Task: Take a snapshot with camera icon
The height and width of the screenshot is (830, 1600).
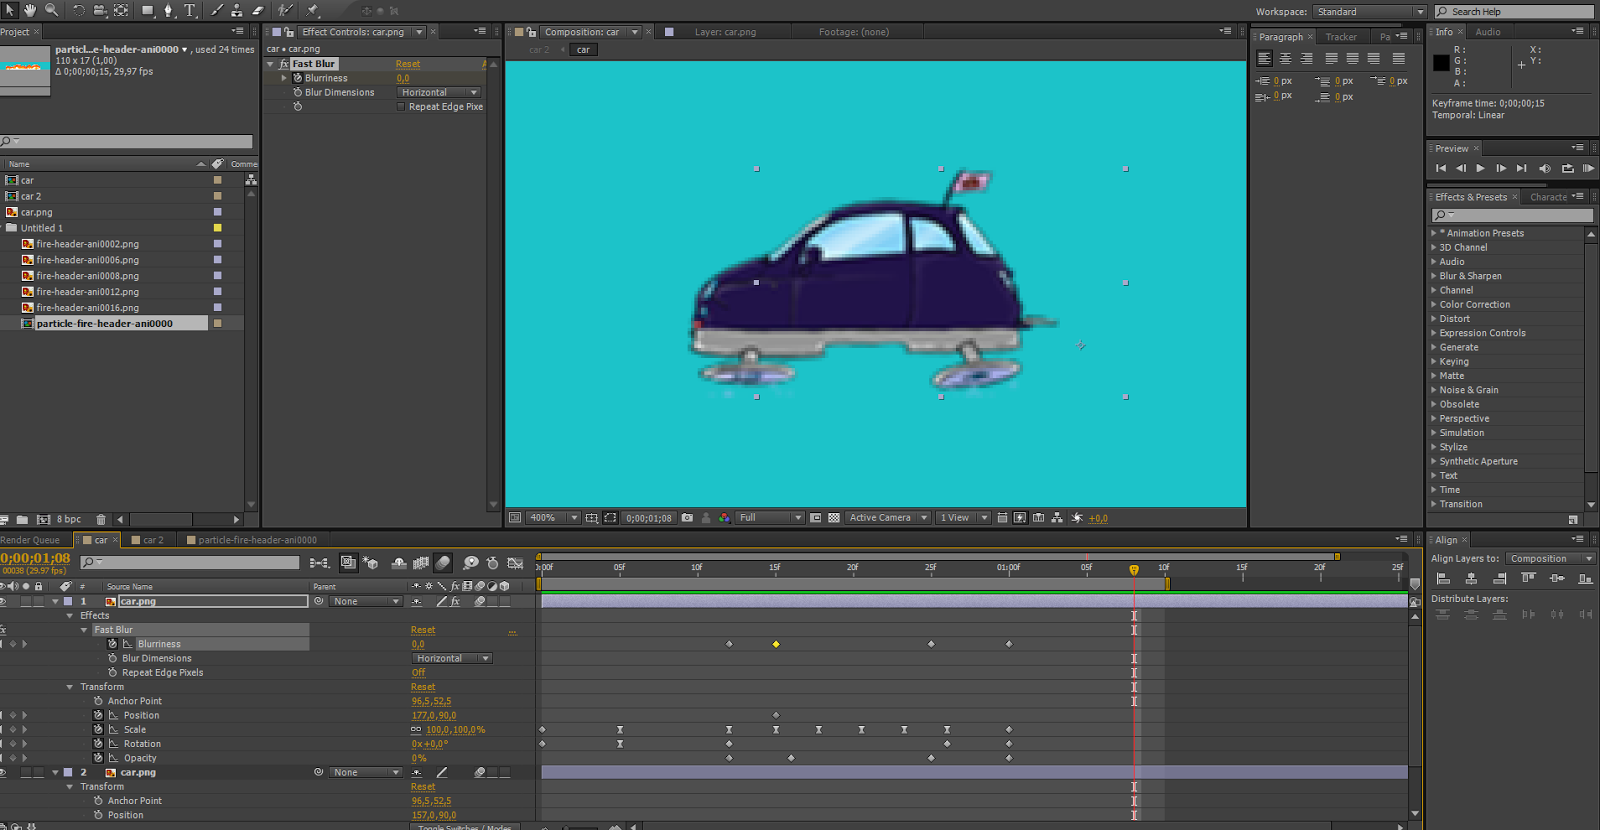Action: coord(687,518)
